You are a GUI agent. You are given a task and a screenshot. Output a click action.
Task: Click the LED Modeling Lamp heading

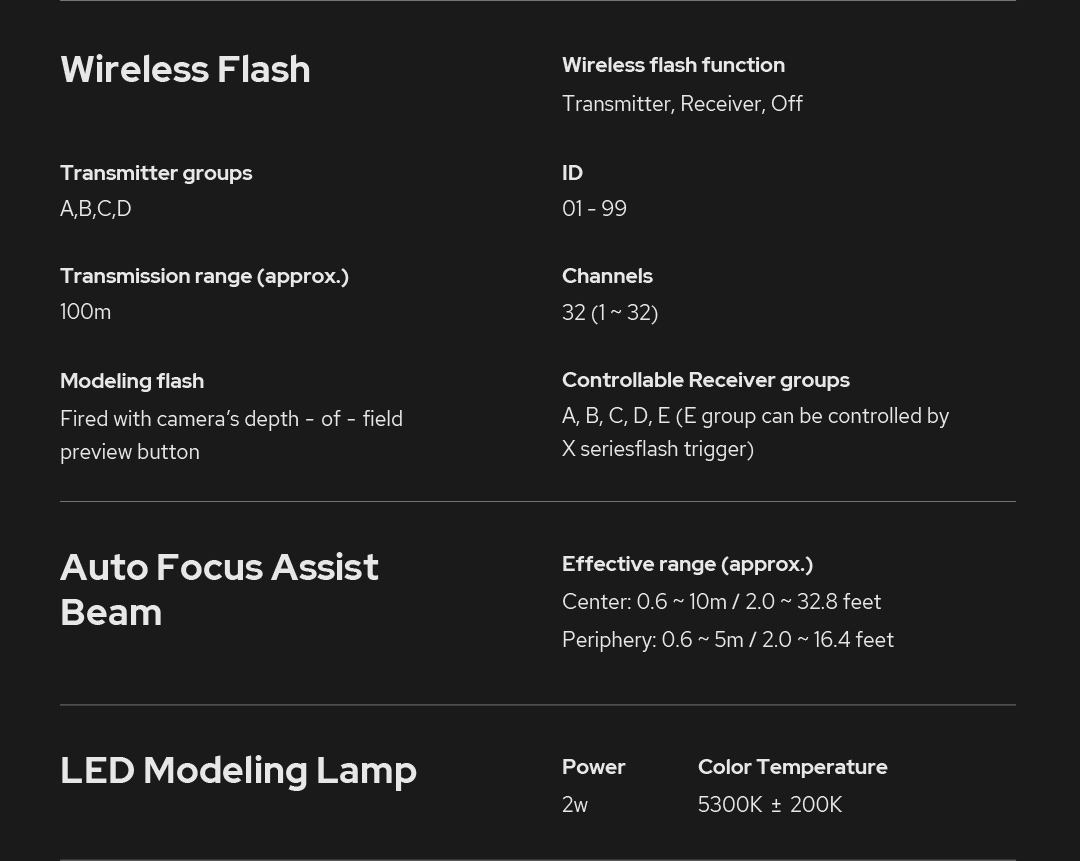[x=238, y=770]
